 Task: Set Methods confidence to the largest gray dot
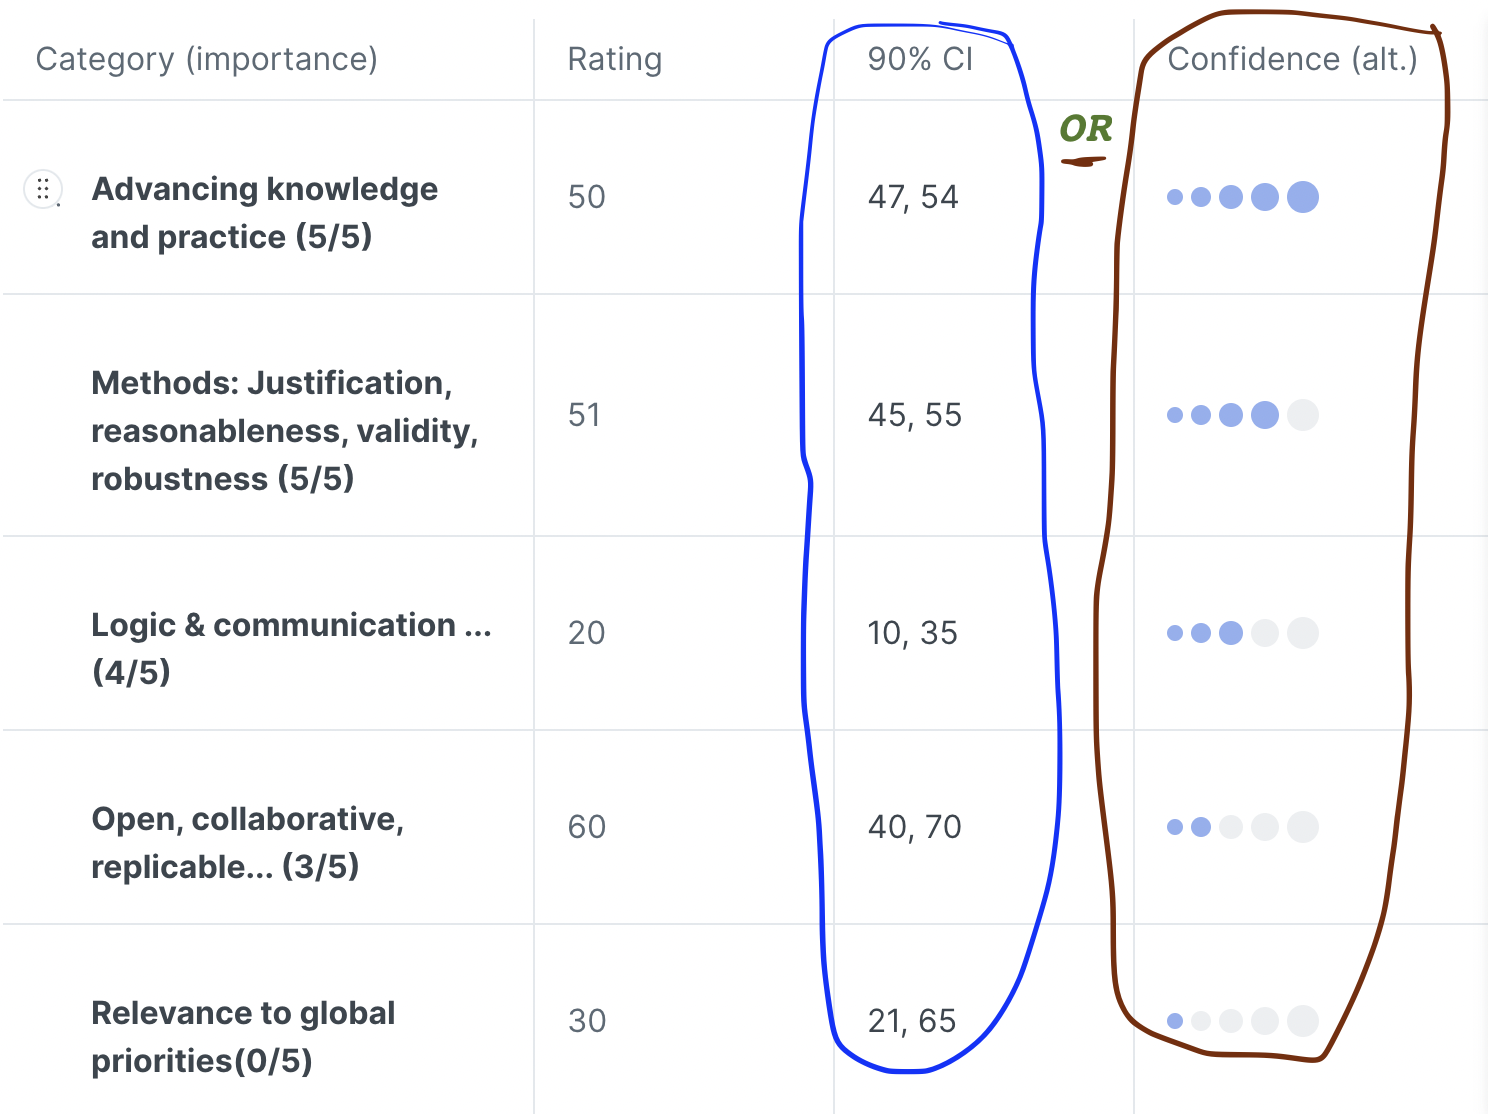(x=1302, y=415)
